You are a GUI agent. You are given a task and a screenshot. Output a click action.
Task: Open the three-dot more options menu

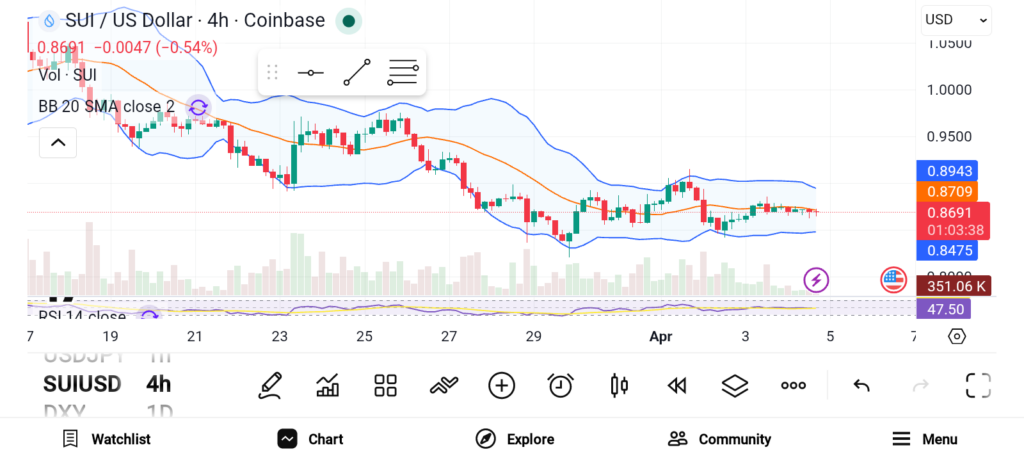pyautogui.click(x=793, y=385)
